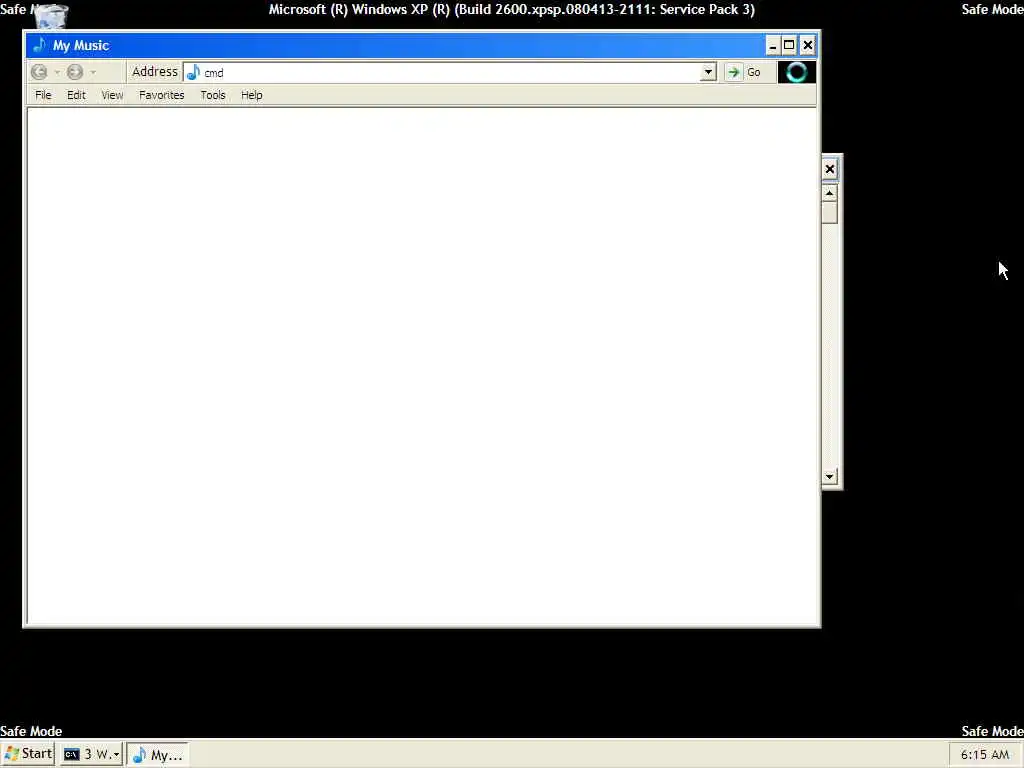
Task: Open the Tools menu
Action: [213, 95]
